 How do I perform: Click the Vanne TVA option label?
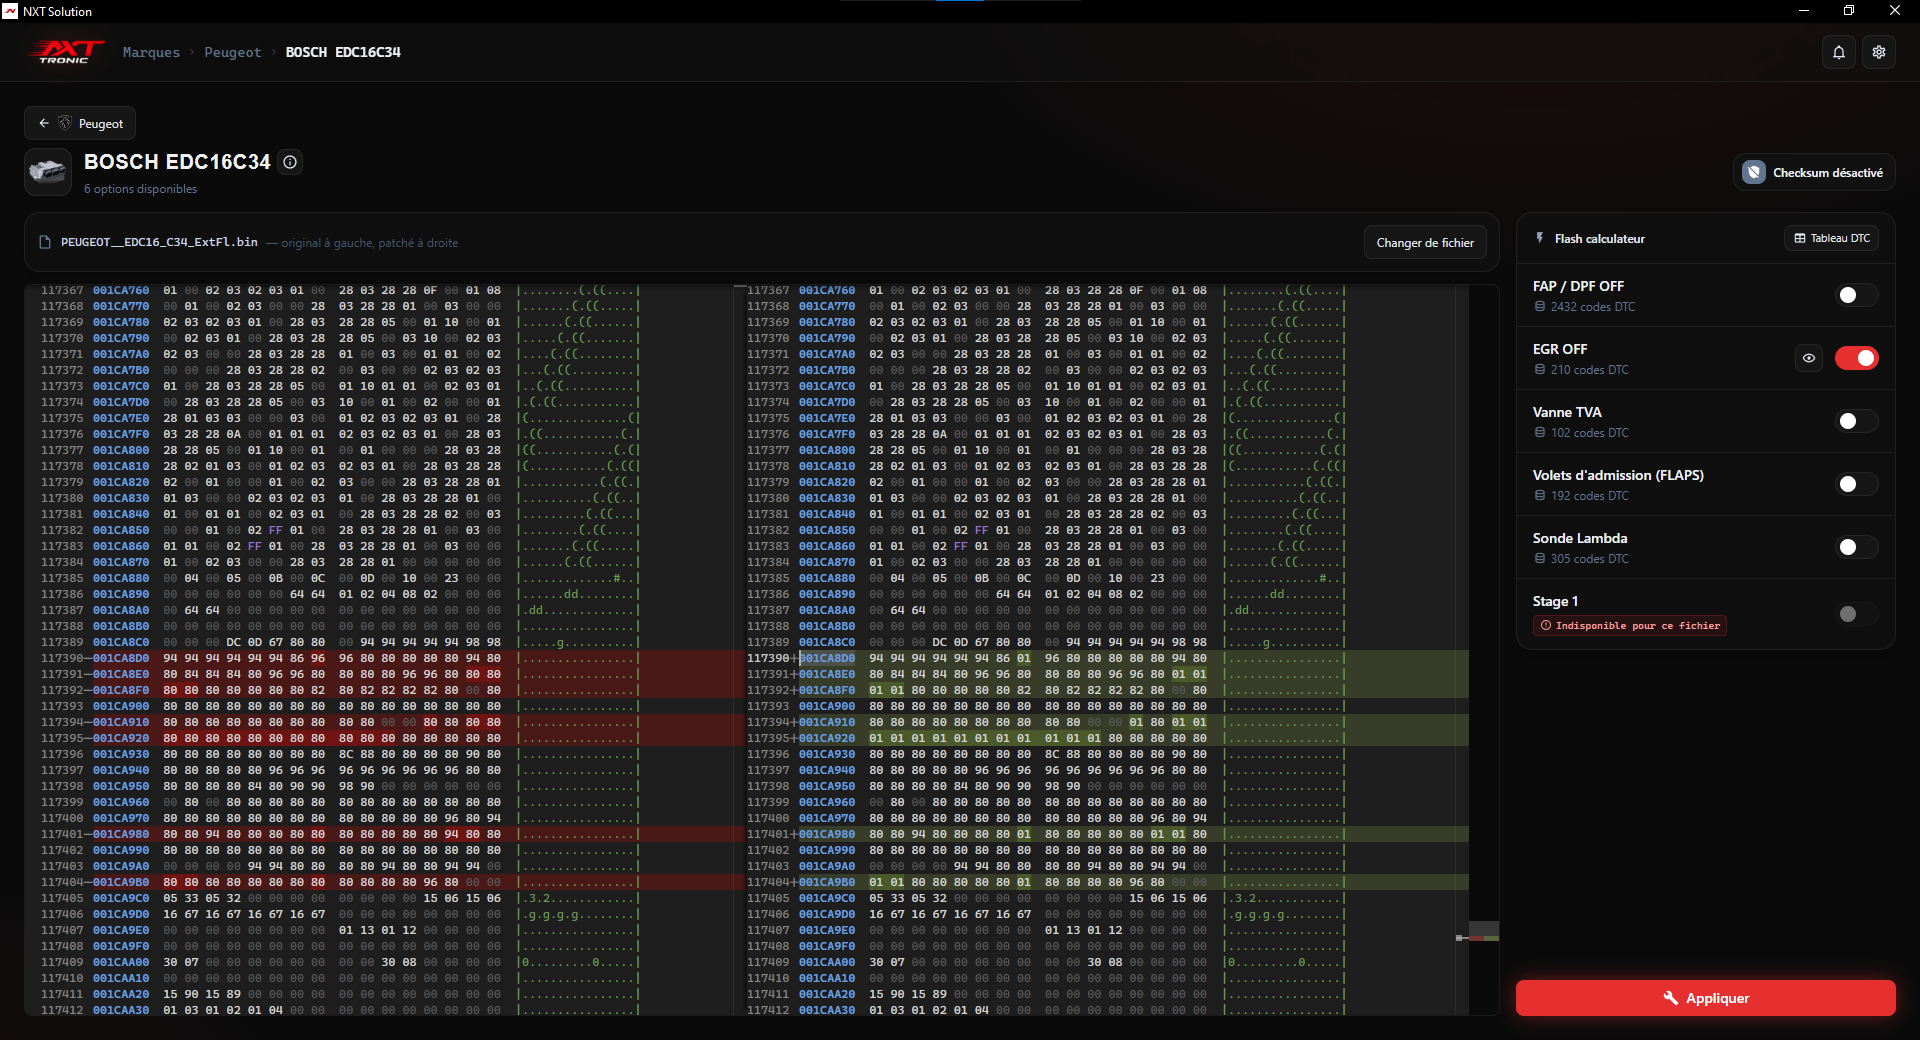click(x=1567, y=412)
